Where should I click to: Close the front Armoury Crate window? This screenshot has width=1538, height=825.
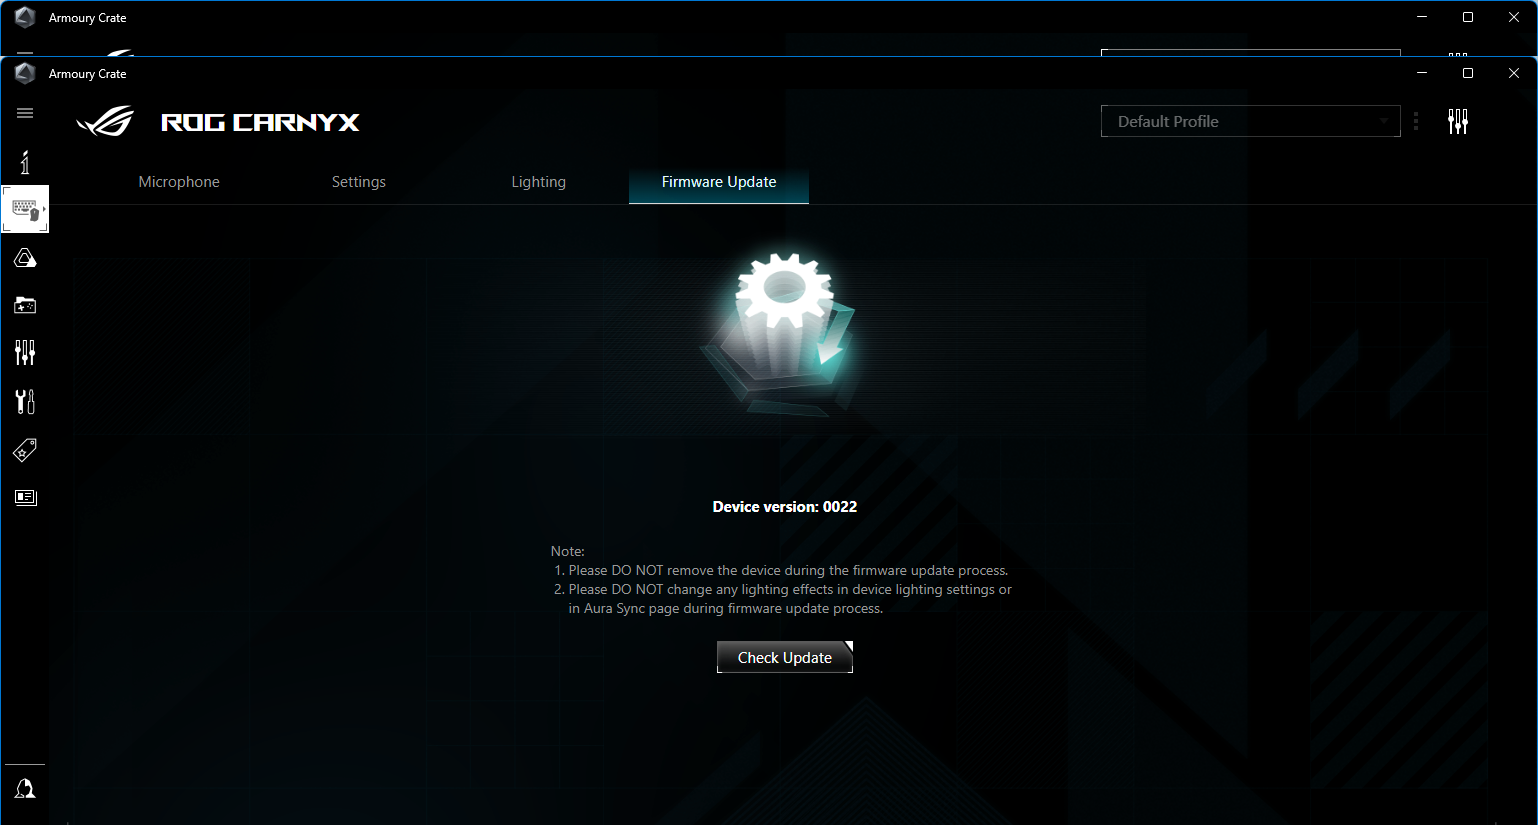1514,73
